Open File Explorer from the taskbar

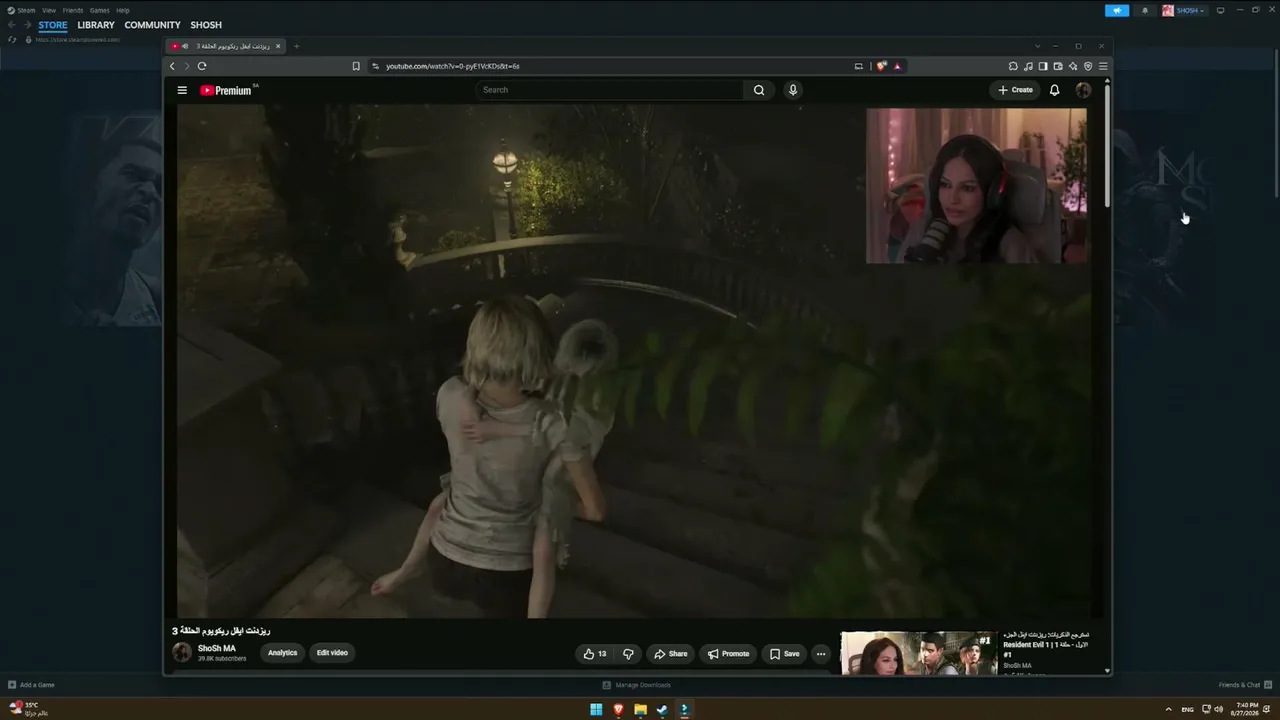coord(640,710)
